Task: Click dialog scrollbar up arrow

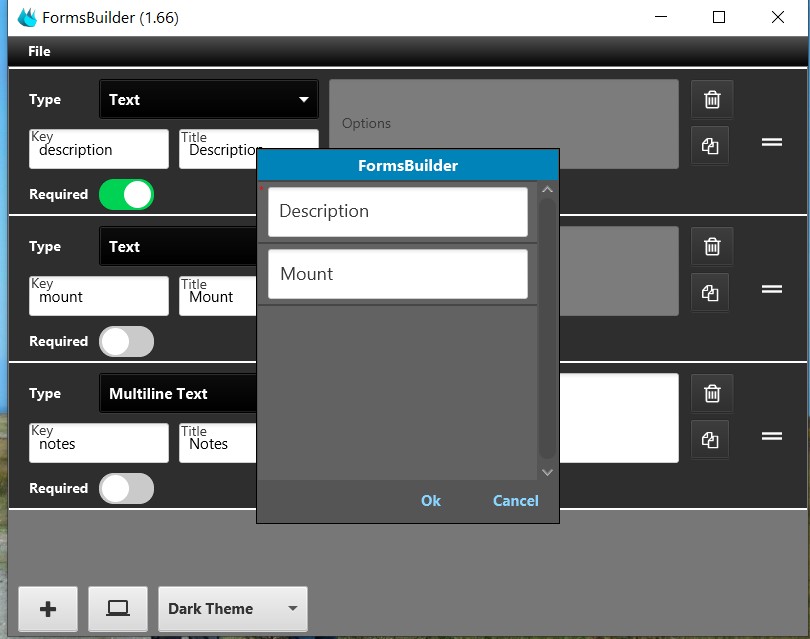Action: (x=548, y=190)
